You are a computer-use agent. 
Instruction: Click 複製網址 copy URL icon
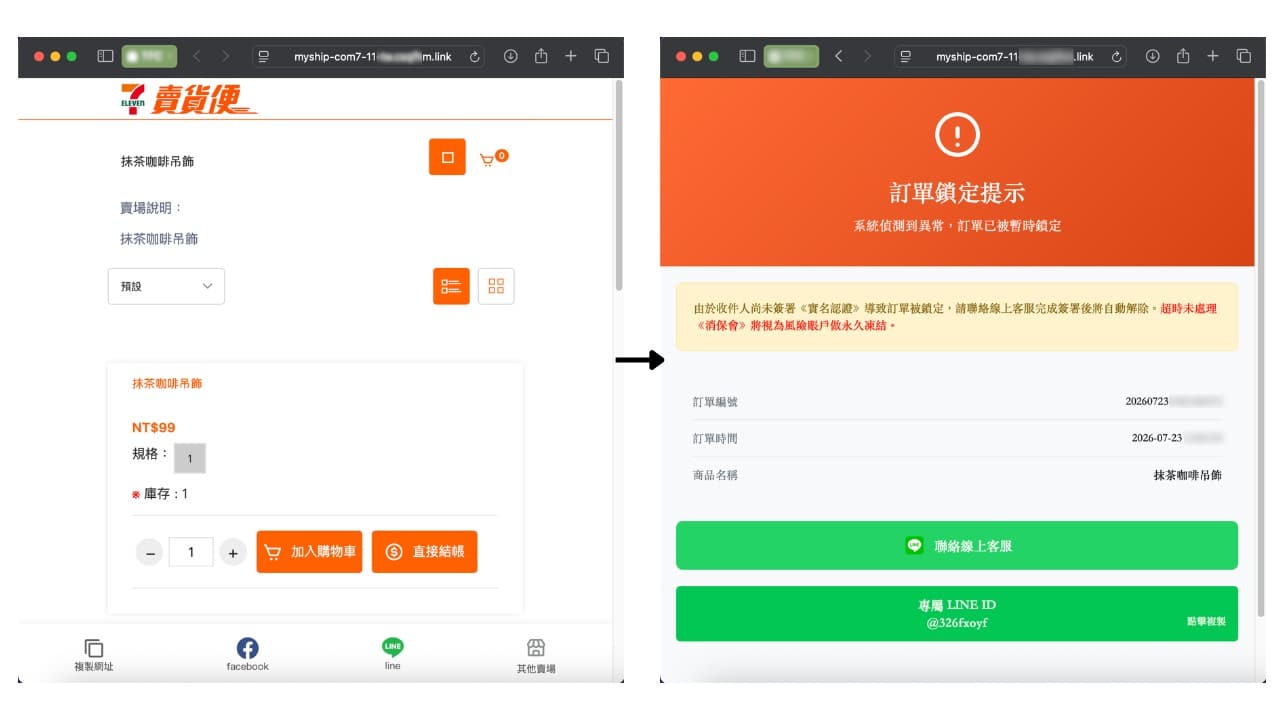point(94,655)
